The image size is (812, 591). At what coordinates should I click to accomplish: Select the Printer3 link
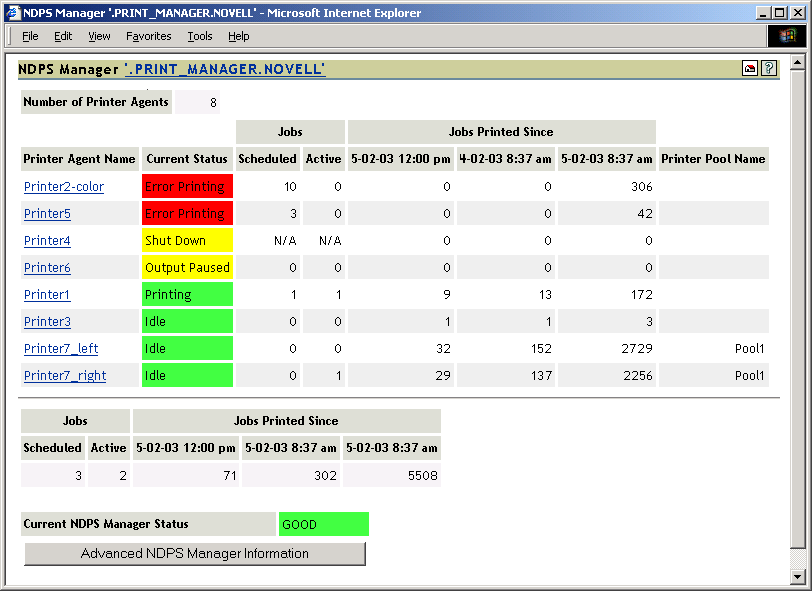click(47, 321)
